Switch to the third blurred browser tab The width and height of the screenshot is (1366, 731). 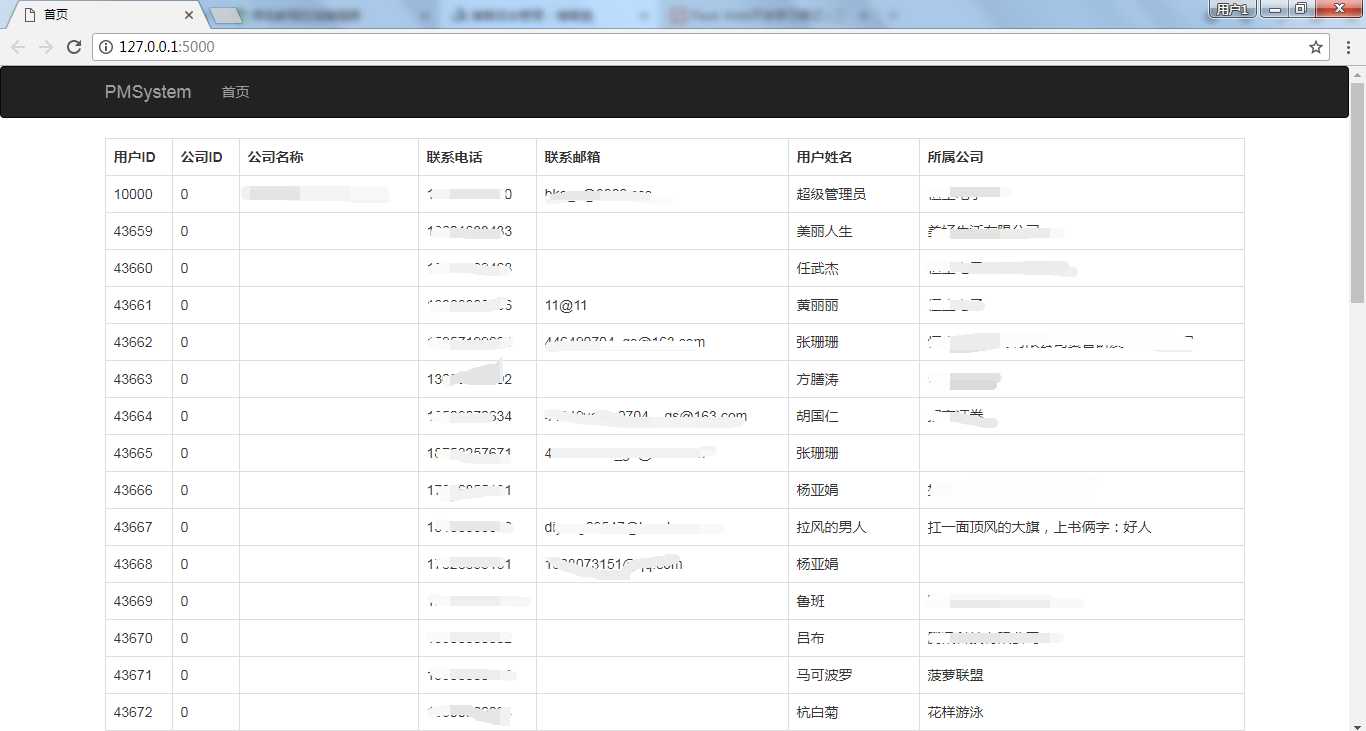(550, 15)
